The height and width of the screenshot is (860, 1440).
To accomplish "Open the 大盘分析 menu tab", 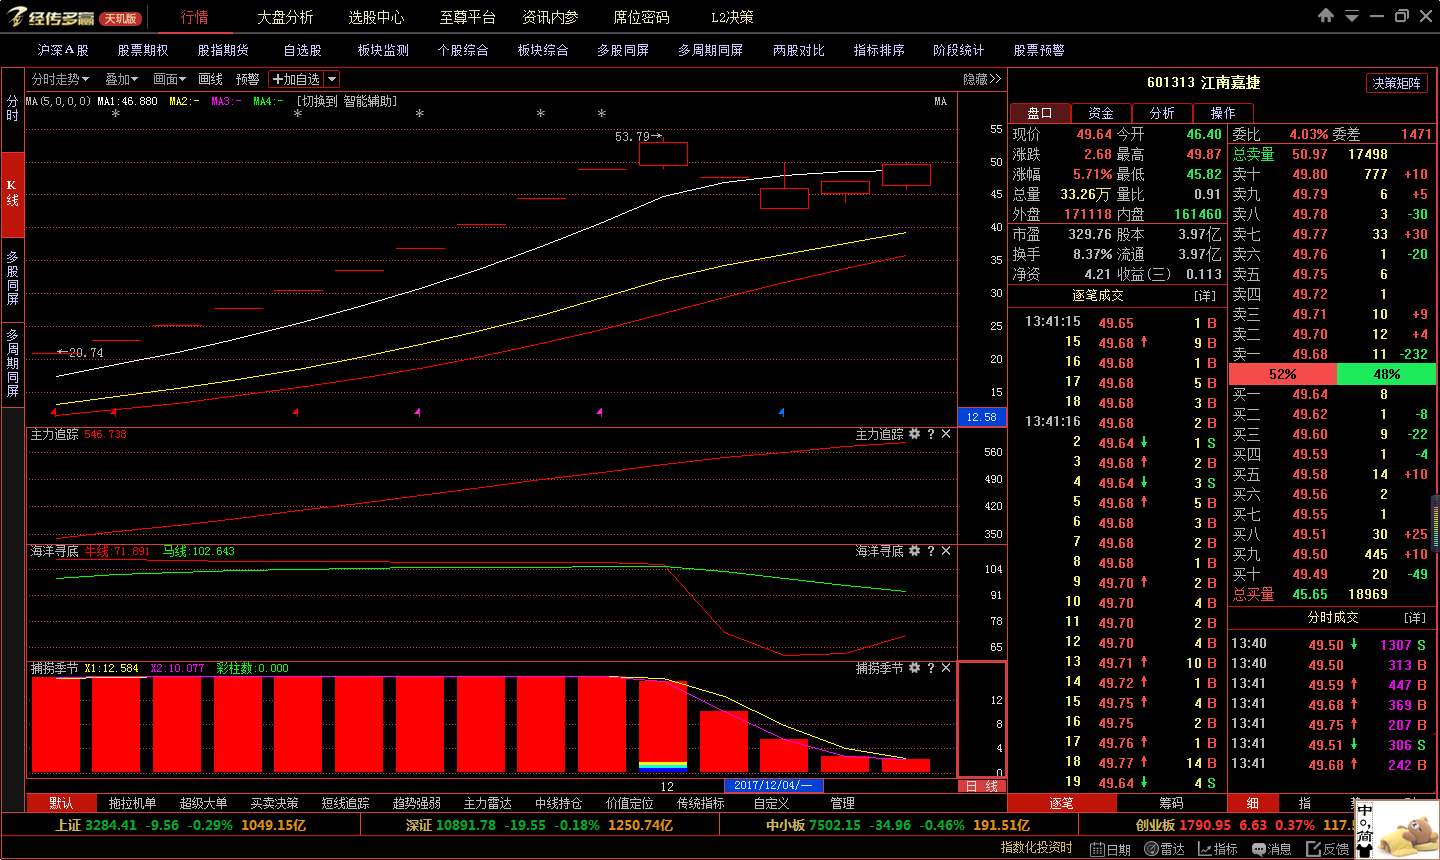I will [285, 17].
